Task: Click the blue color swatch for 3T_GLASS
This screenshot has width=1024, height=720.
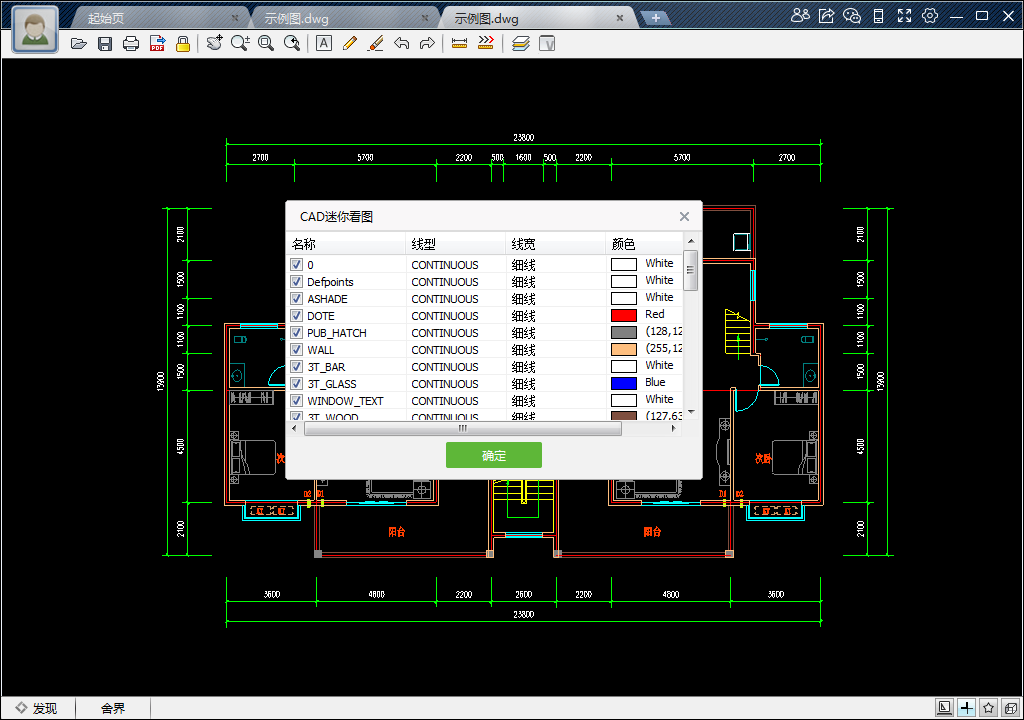Action: pos(623,383)
